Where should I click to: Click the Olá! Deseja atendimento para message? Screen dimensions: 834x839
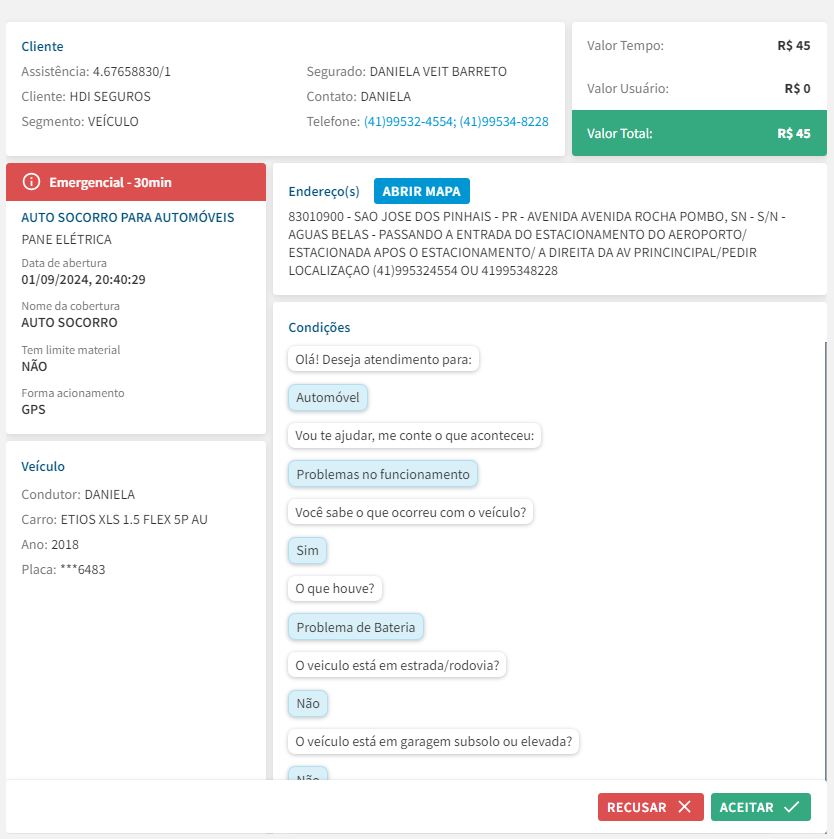[384, 359]
